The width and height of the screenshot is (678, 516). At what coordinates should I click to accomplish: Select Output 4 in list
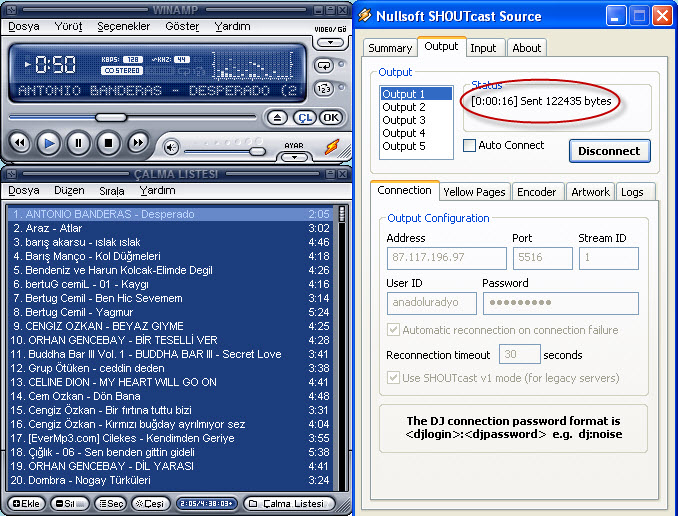click(x=416, y=133)
